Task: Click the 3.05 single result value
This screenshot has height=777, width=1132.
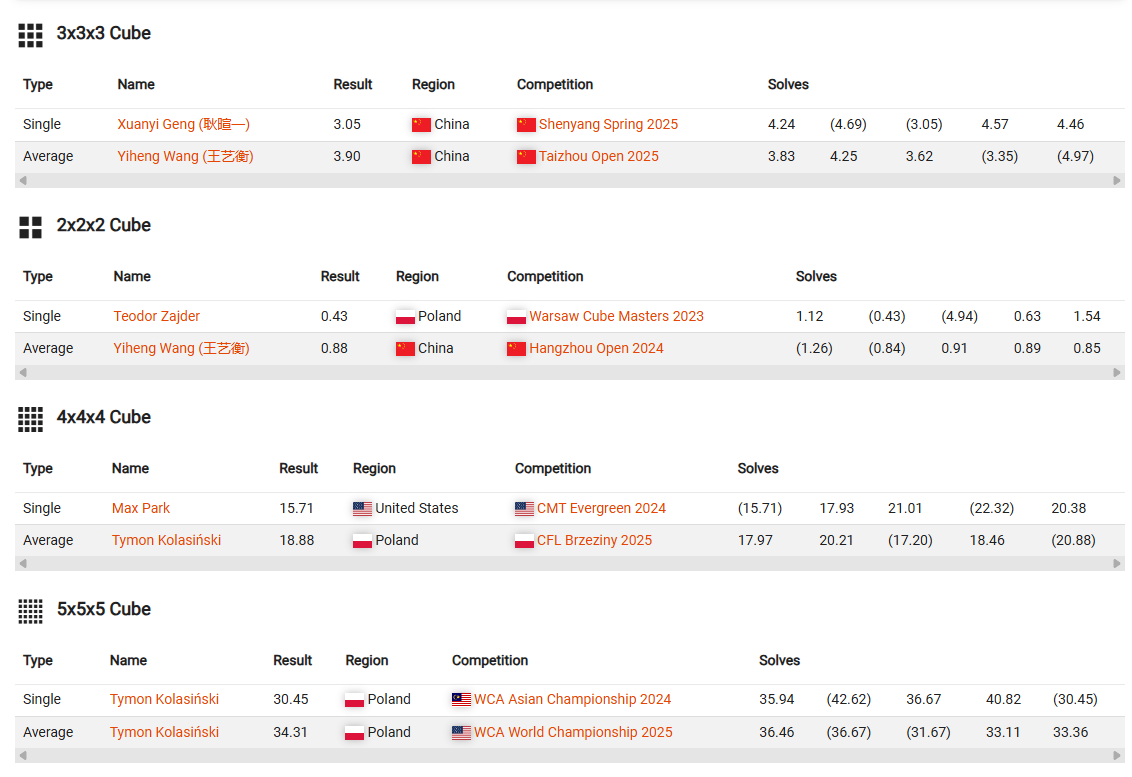Action: pyautogui.click(x=347, y=124)
